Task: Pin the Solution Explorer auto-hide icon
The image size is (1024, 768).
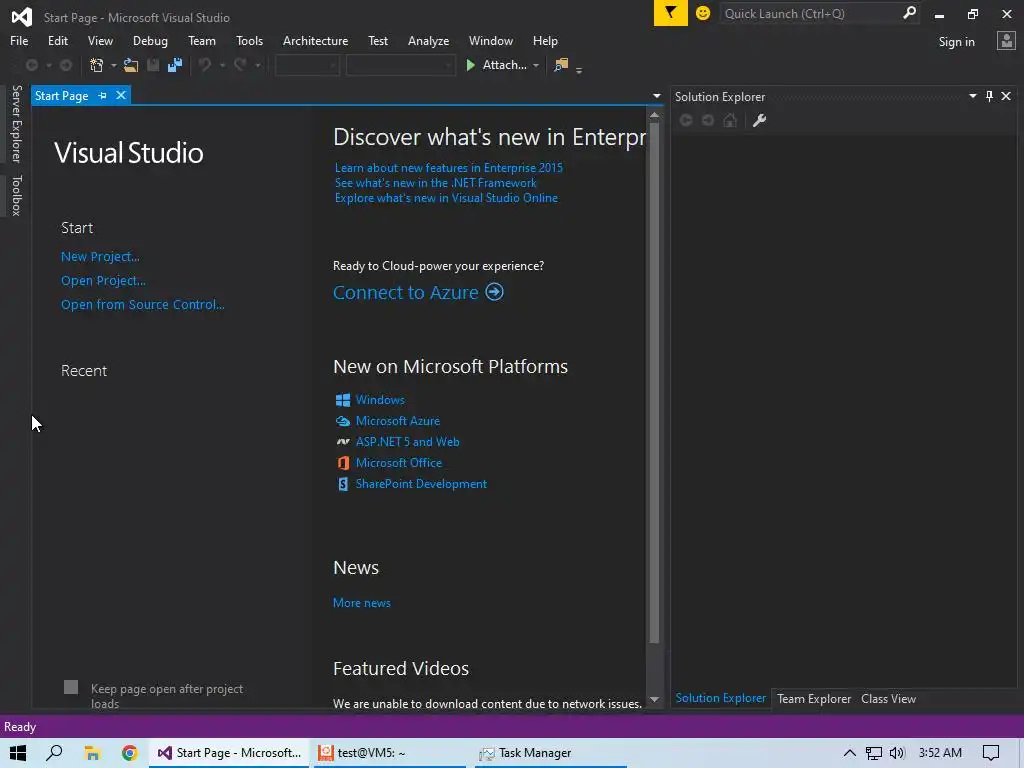Action: tap(989, 96)
